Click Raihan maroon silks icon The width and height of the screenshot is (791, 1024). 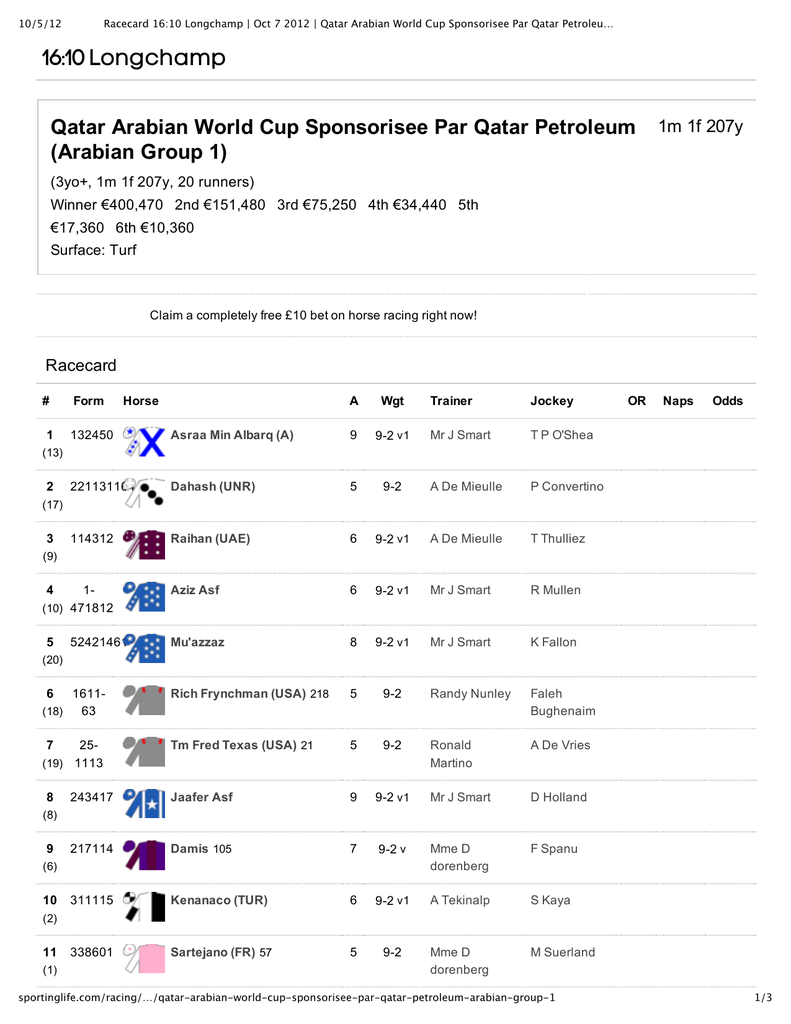click(144, 546)
